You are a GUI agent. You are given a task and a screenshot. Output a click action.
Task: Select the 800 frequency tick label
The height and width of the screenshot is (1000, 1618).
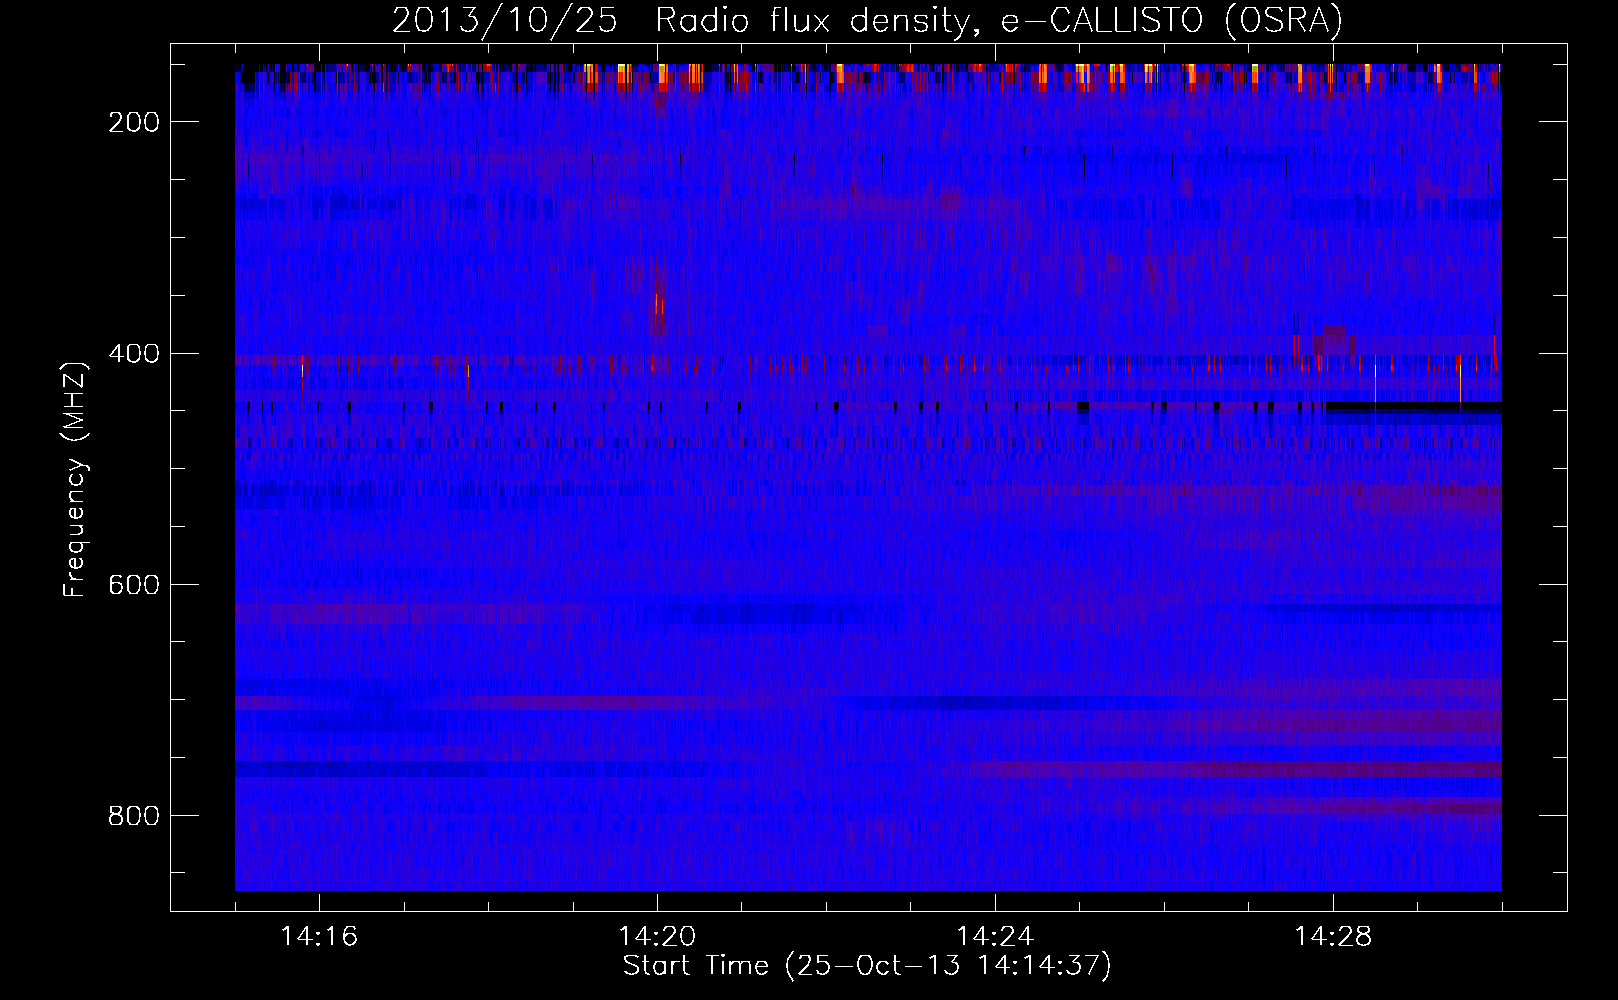[x=134, y=816]
